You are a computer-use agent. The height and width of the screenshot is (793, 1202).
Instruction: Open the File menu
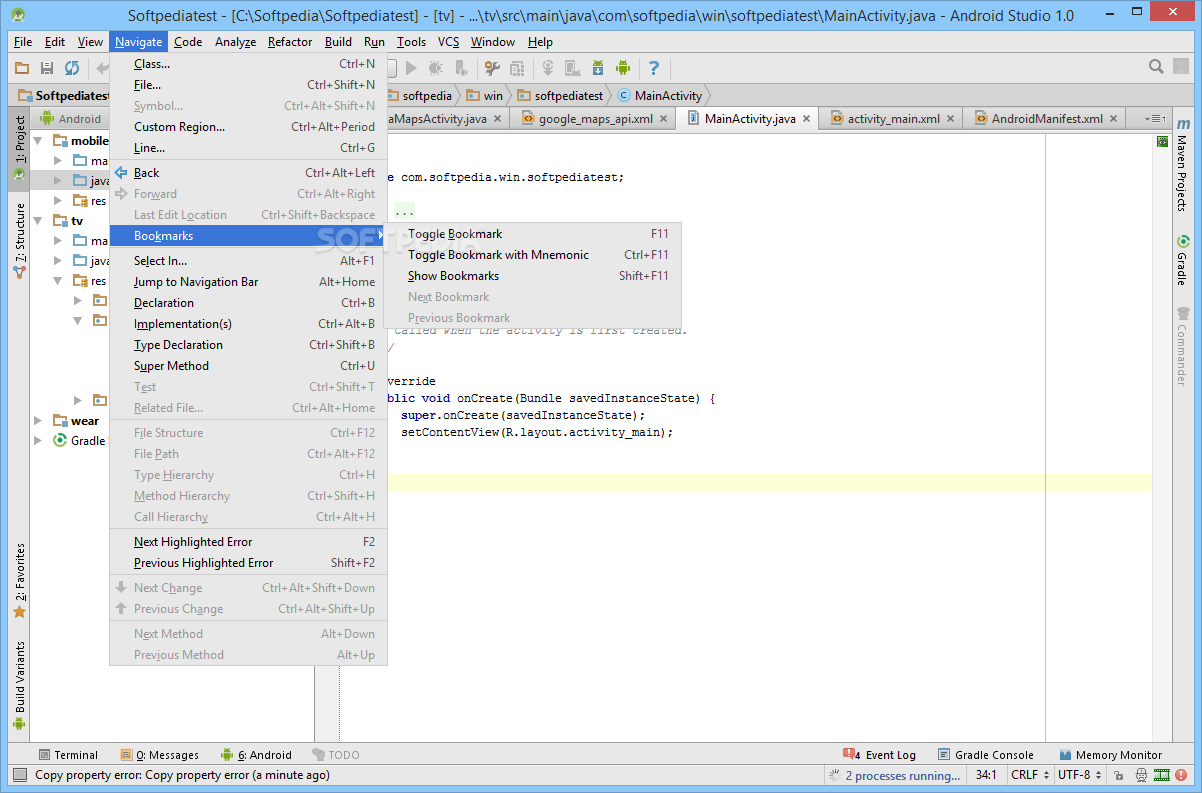(23, 42)
